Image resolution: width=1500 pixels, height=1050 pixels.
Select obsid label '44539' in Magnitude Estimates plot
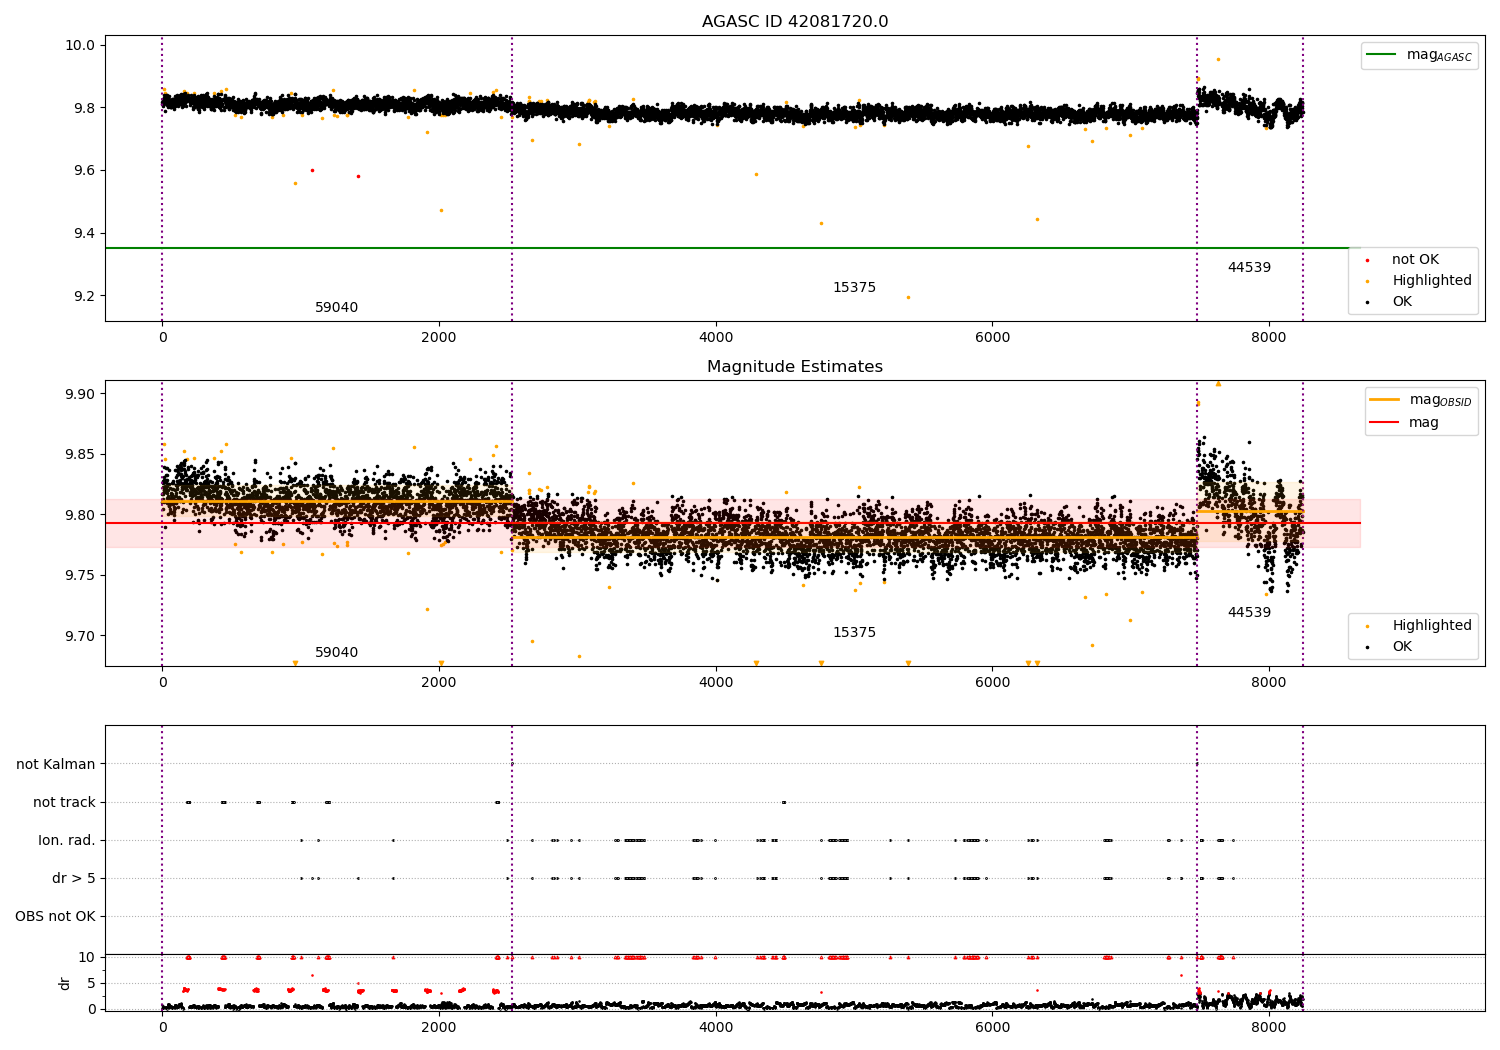[1249, 613]
